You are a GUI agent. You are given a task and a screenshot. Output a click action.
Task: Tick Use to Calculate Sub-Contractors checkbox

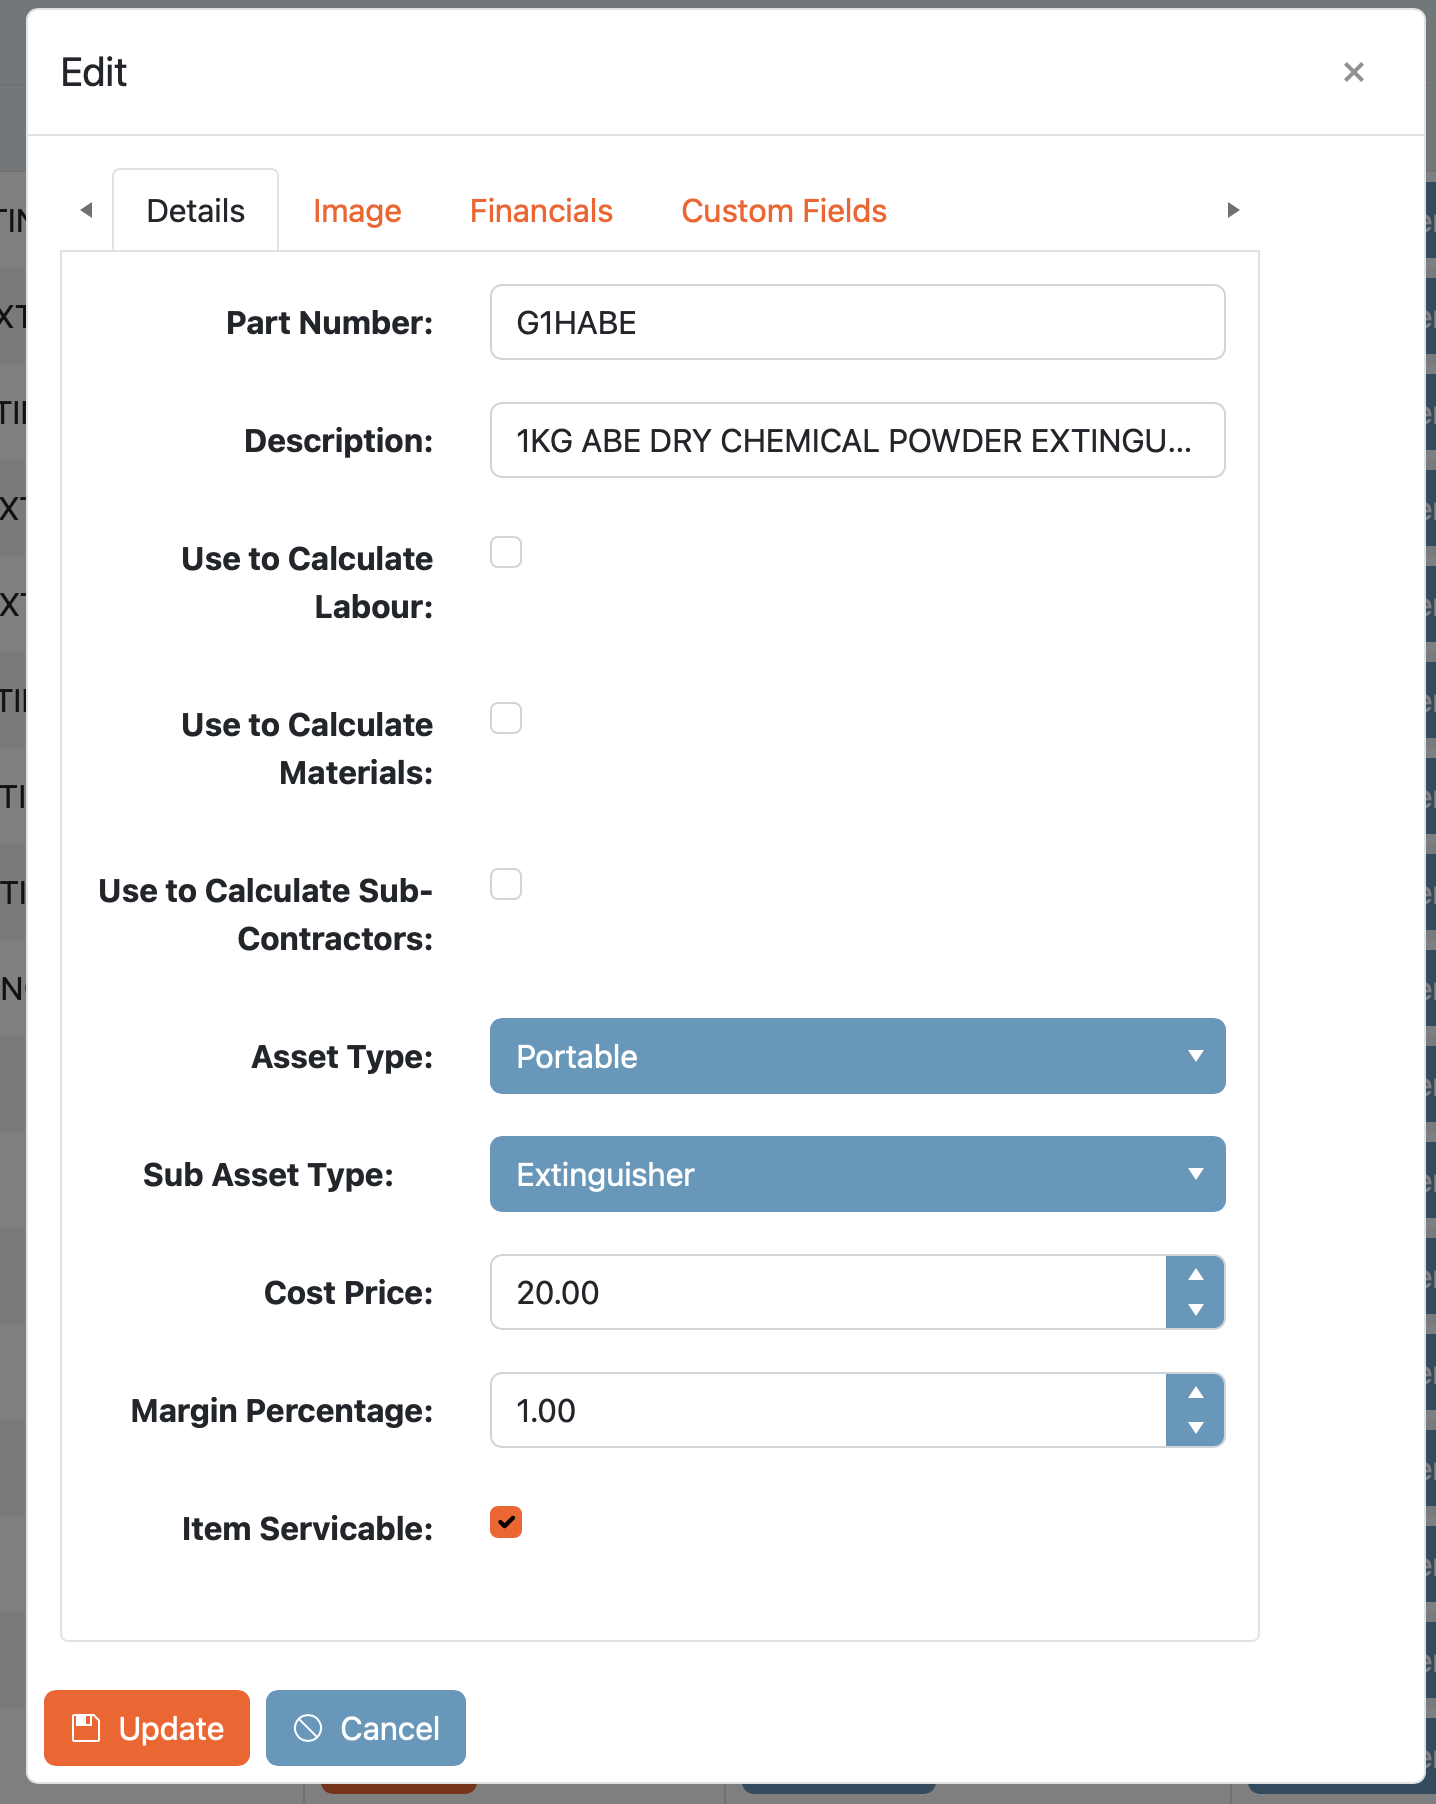506,884
